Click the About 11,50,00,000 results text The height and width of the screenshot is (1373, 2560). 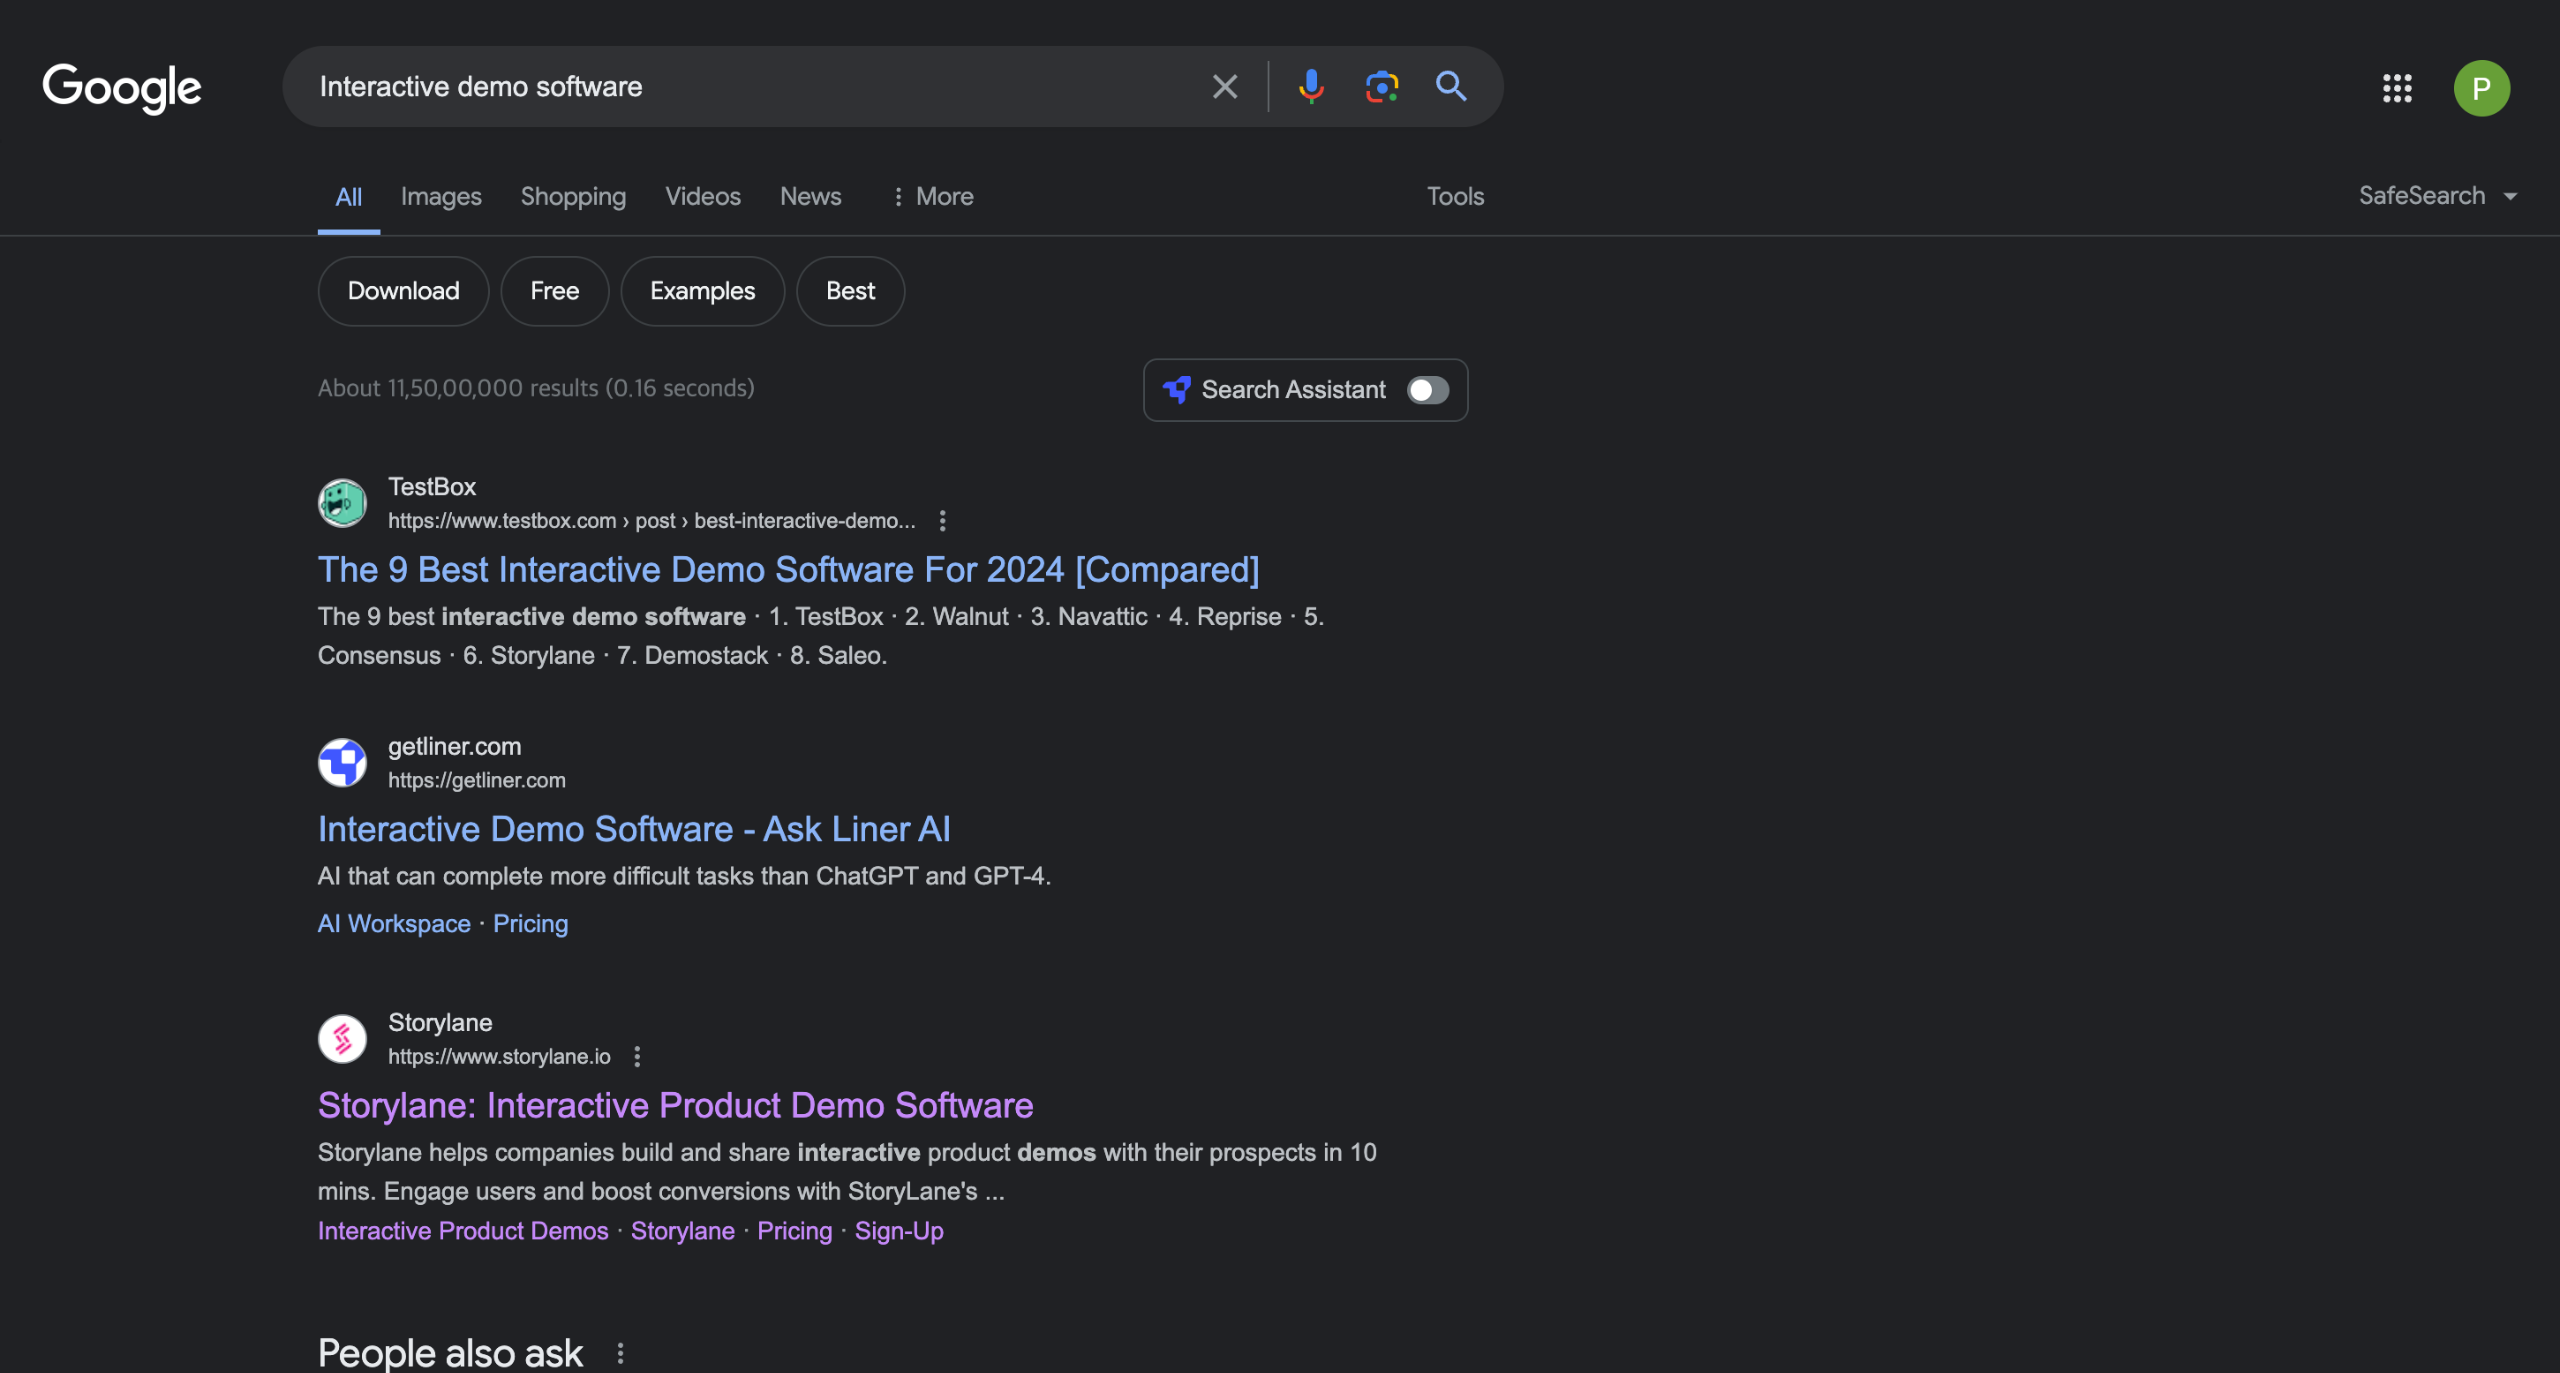tap(536, 388)
